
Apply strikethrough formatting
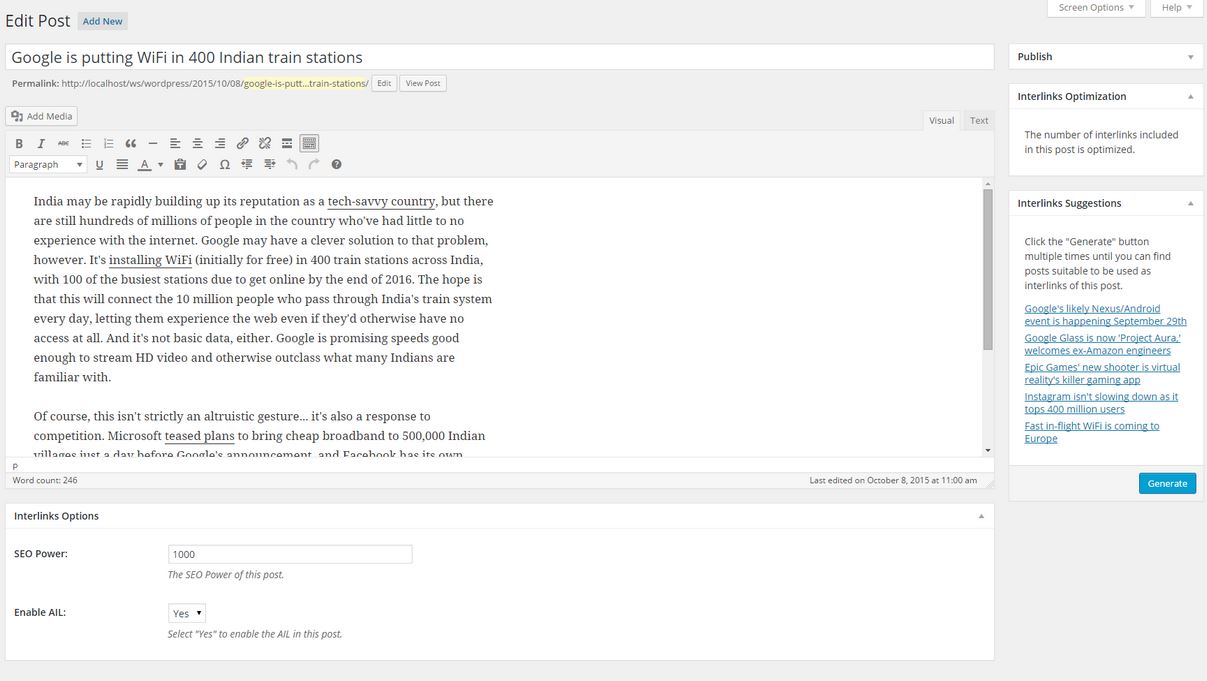[64, 144]
